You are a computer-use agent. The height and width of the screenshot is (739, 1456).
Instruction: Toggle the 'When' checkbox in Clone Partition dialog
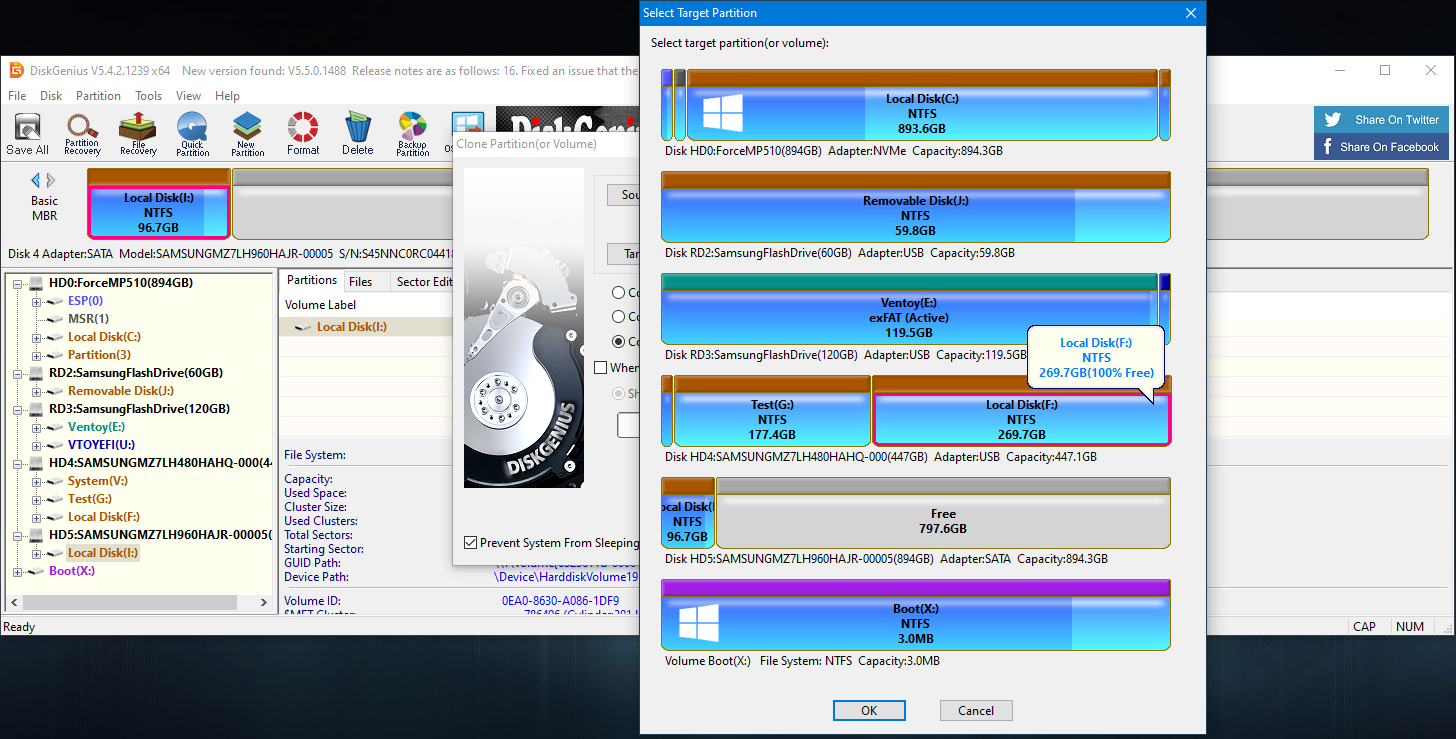601,368
